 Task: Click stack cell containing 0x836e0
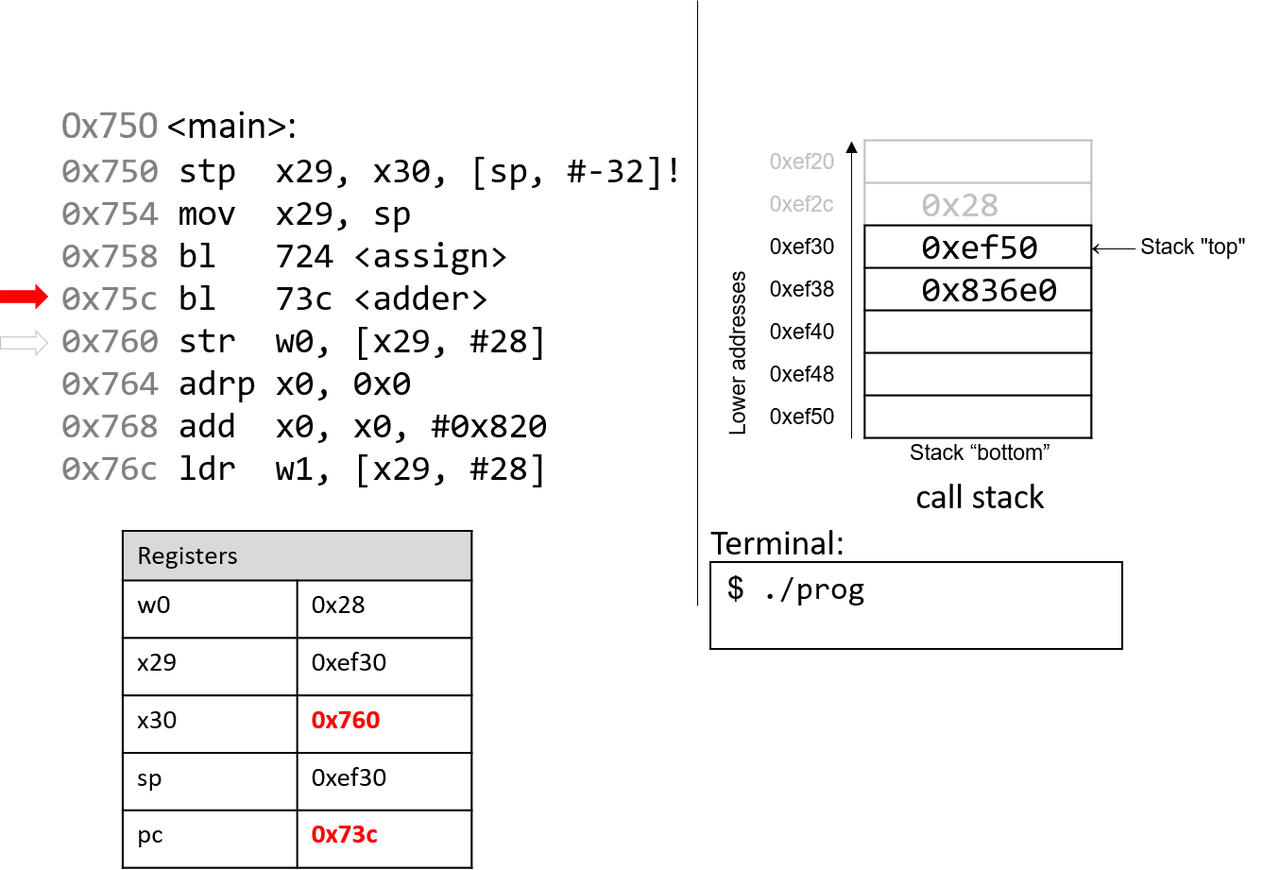coord(977,290)
